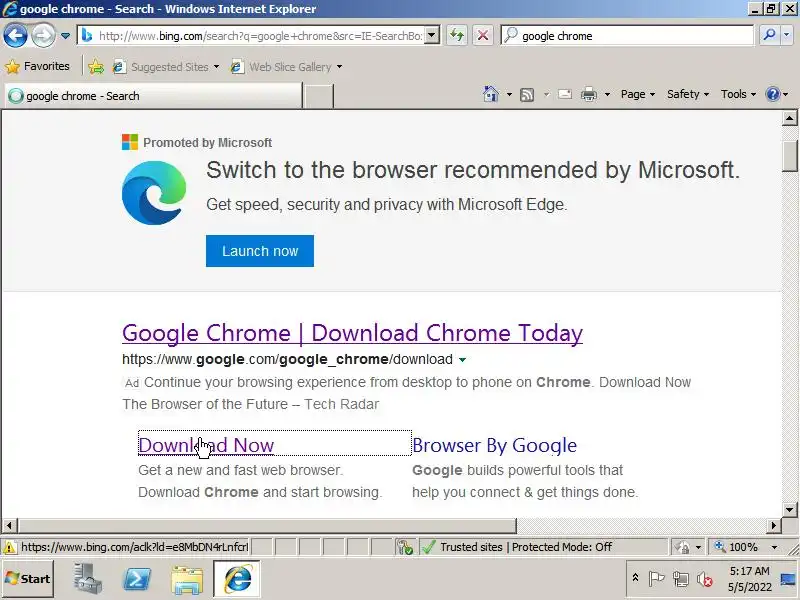Image resolution: width=800 pixels, height=600 pixels.
Task: Click the vertical scrollbar up arrow
Action: tap(789, 118)
